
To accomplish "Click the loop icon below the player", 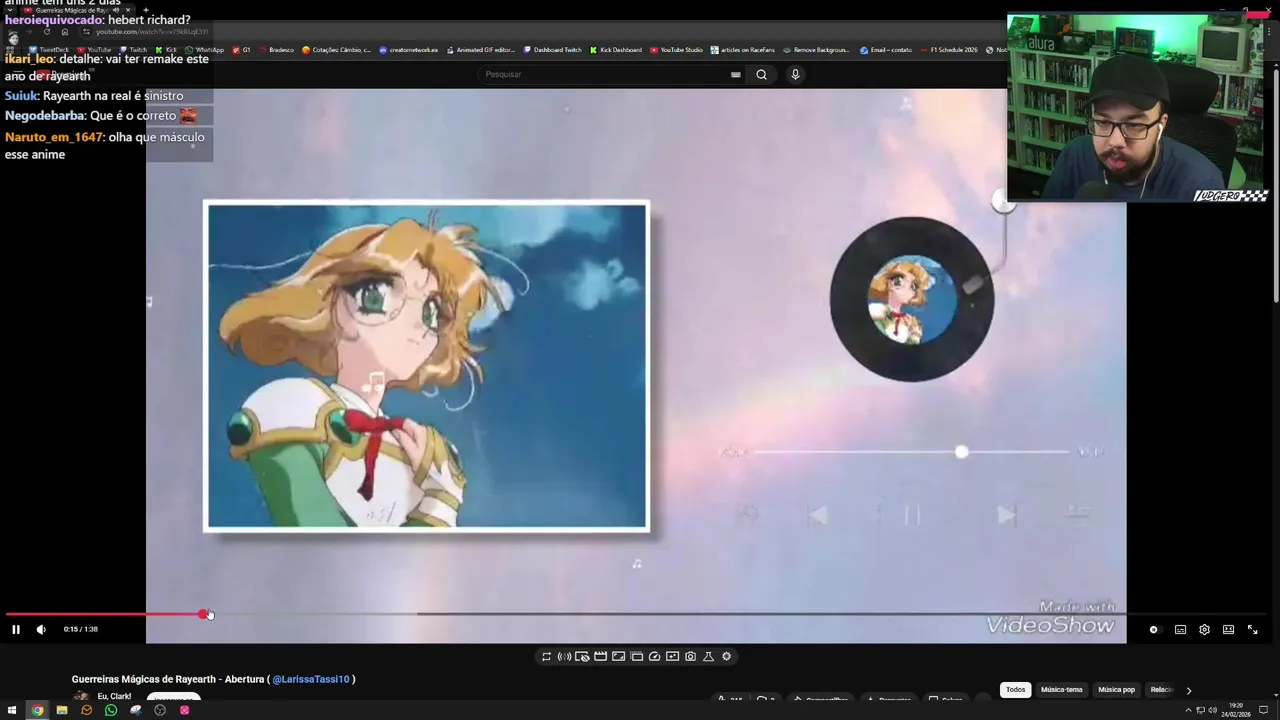I will pyautogui.click(x=546, y=656).
